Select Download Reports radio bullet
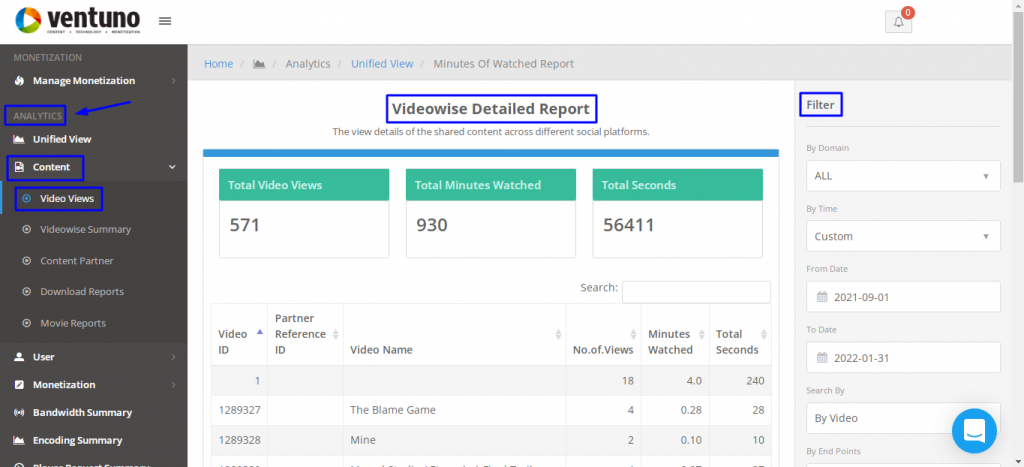 tap(27, 292)
